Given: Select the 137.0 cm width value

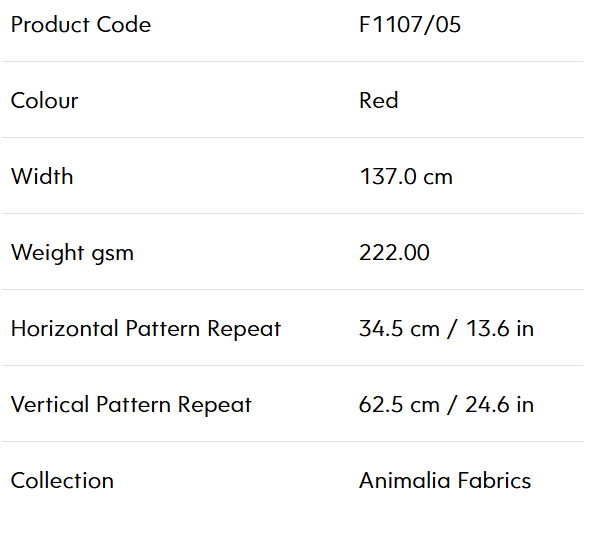Looking at the screenshot, I should [x=406, y=177].
